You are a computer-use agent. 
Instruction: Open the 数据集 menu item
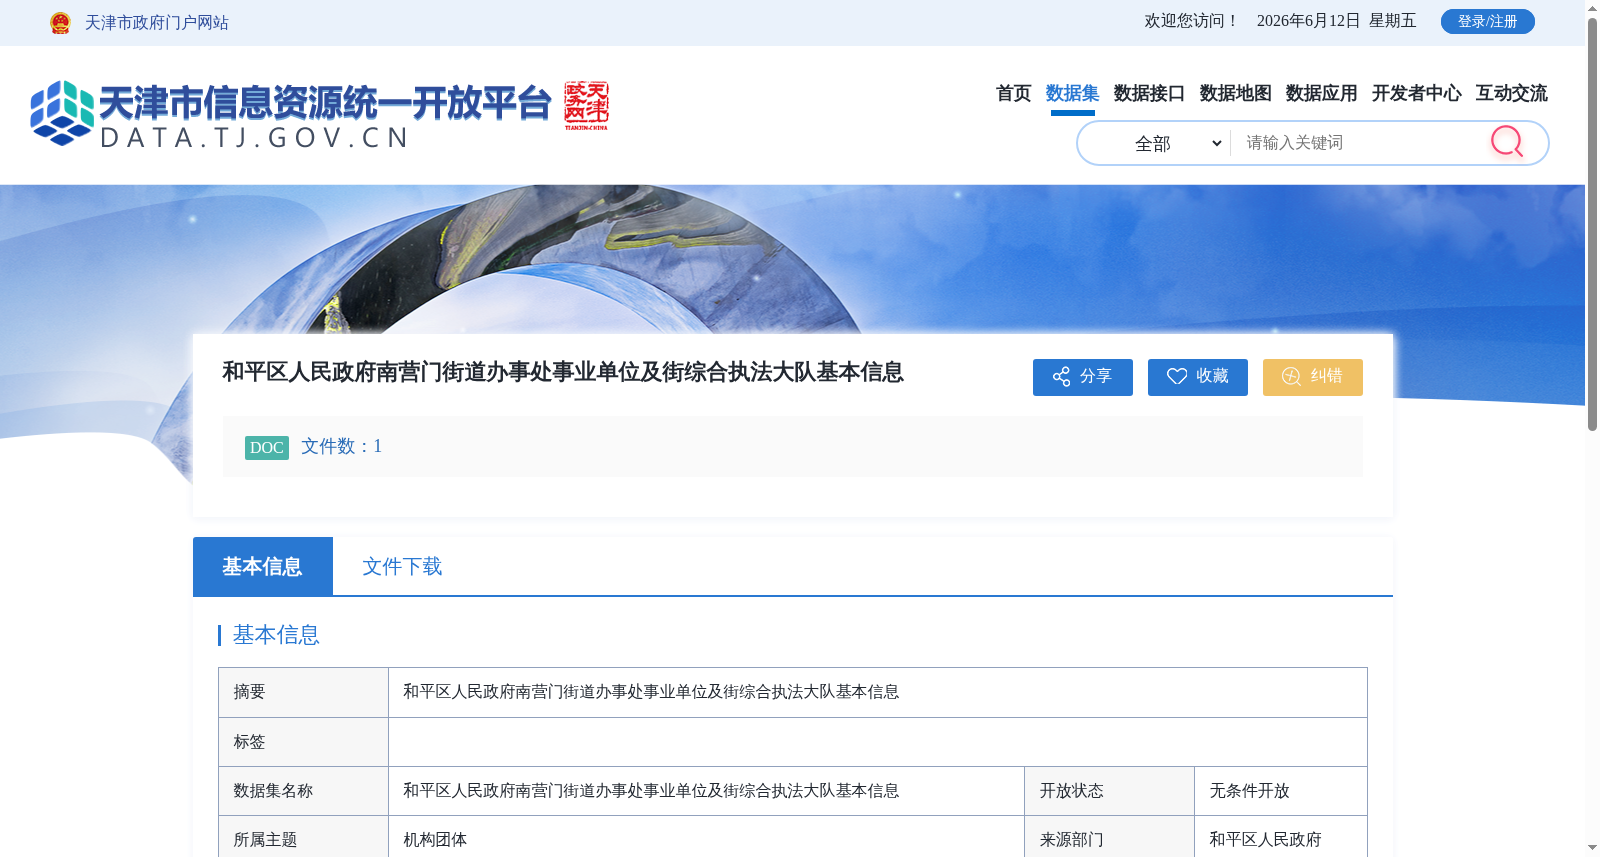click(x=1072, y=93)
